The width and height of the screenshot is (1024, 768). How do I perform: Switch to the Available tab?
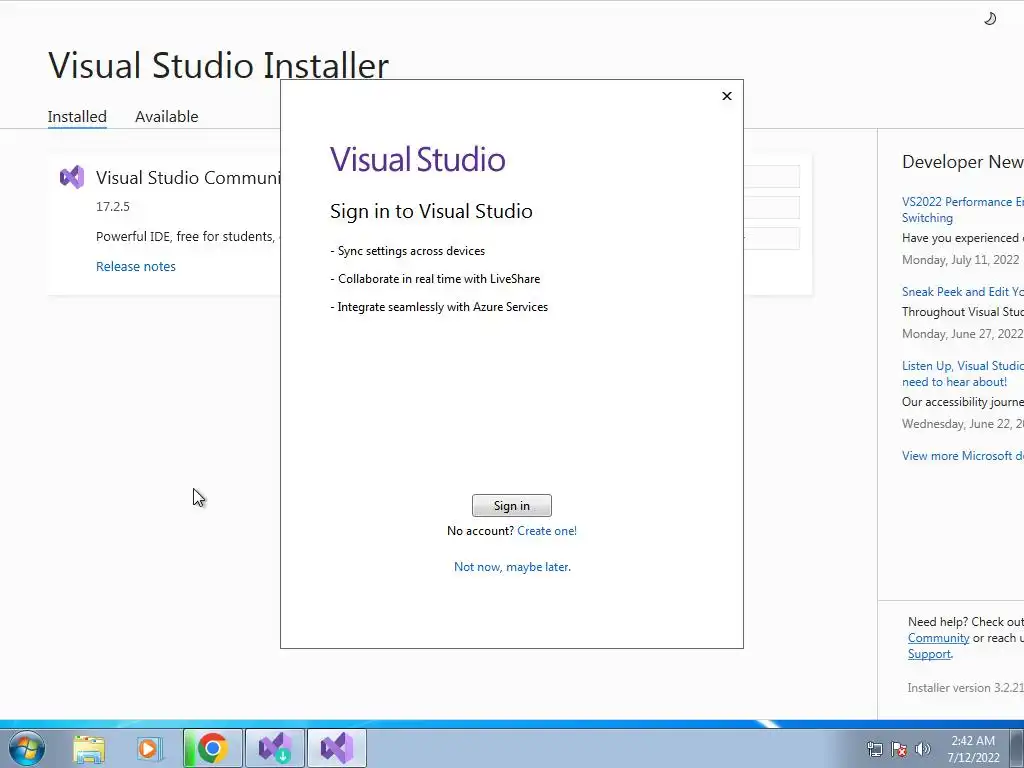coord(167,116)
